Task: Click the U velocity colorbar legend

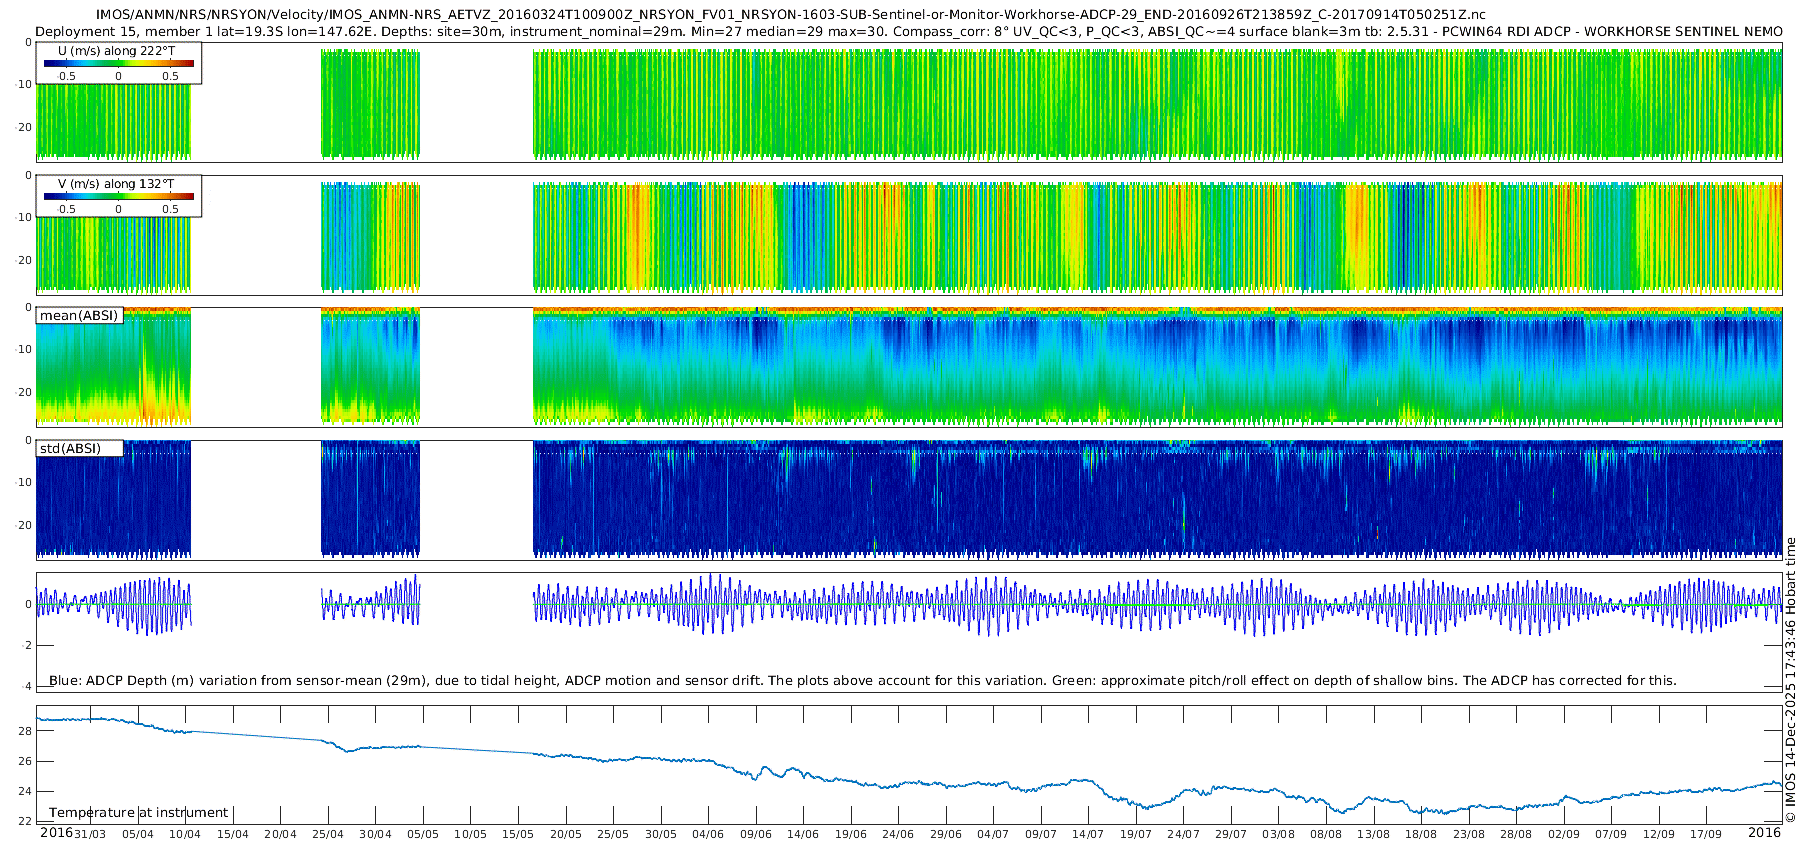Action: [118, 63]
